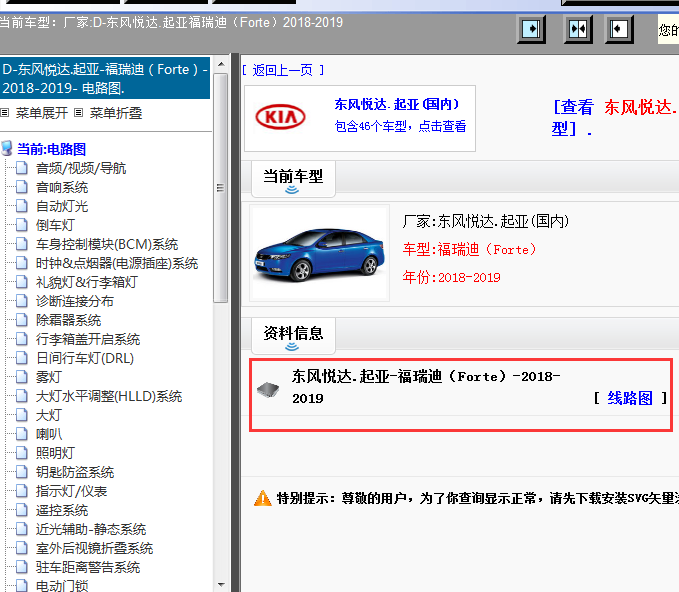Open 驻车距离警告系统 tree item
The height and width of the screenshot is (592, 679).
tap(88, 567)
